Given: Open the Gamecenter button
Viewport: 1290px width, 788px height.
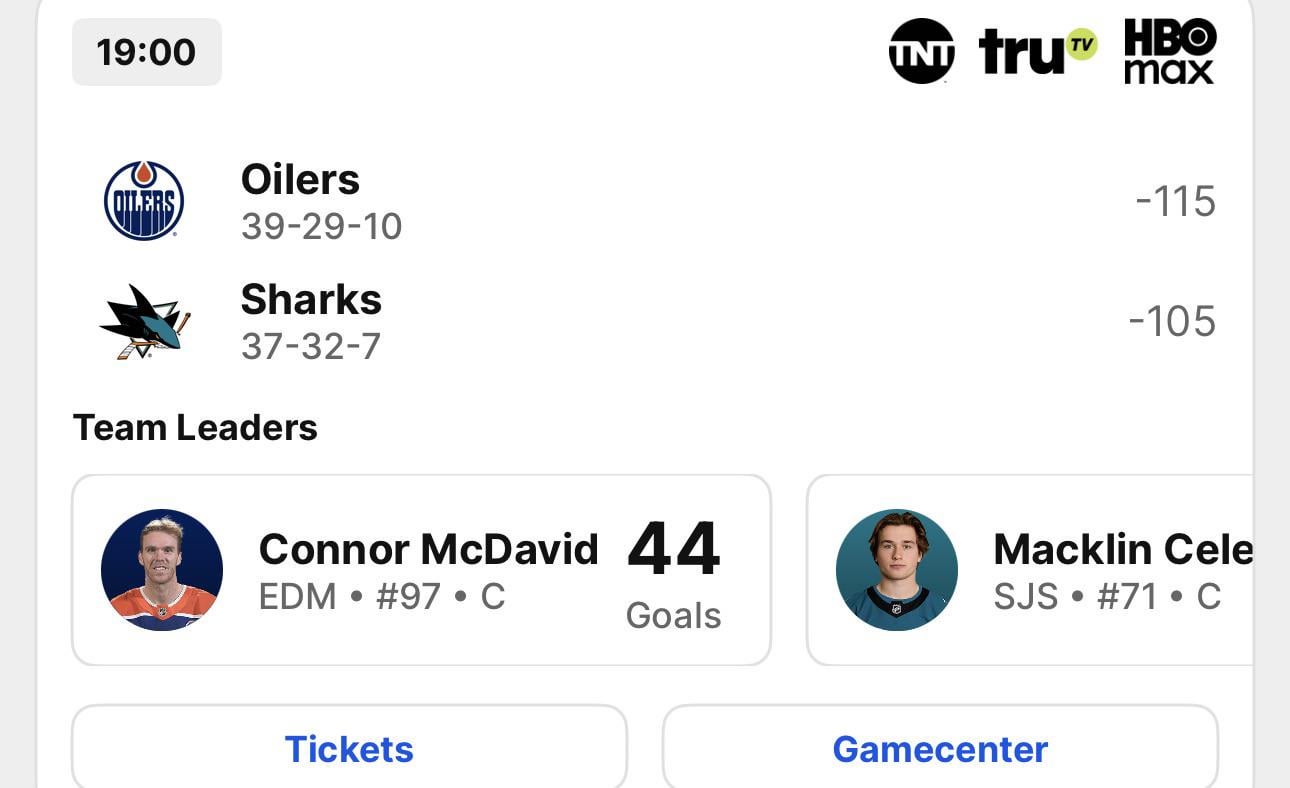Looking at the screenshot, I should pos(940,749).
